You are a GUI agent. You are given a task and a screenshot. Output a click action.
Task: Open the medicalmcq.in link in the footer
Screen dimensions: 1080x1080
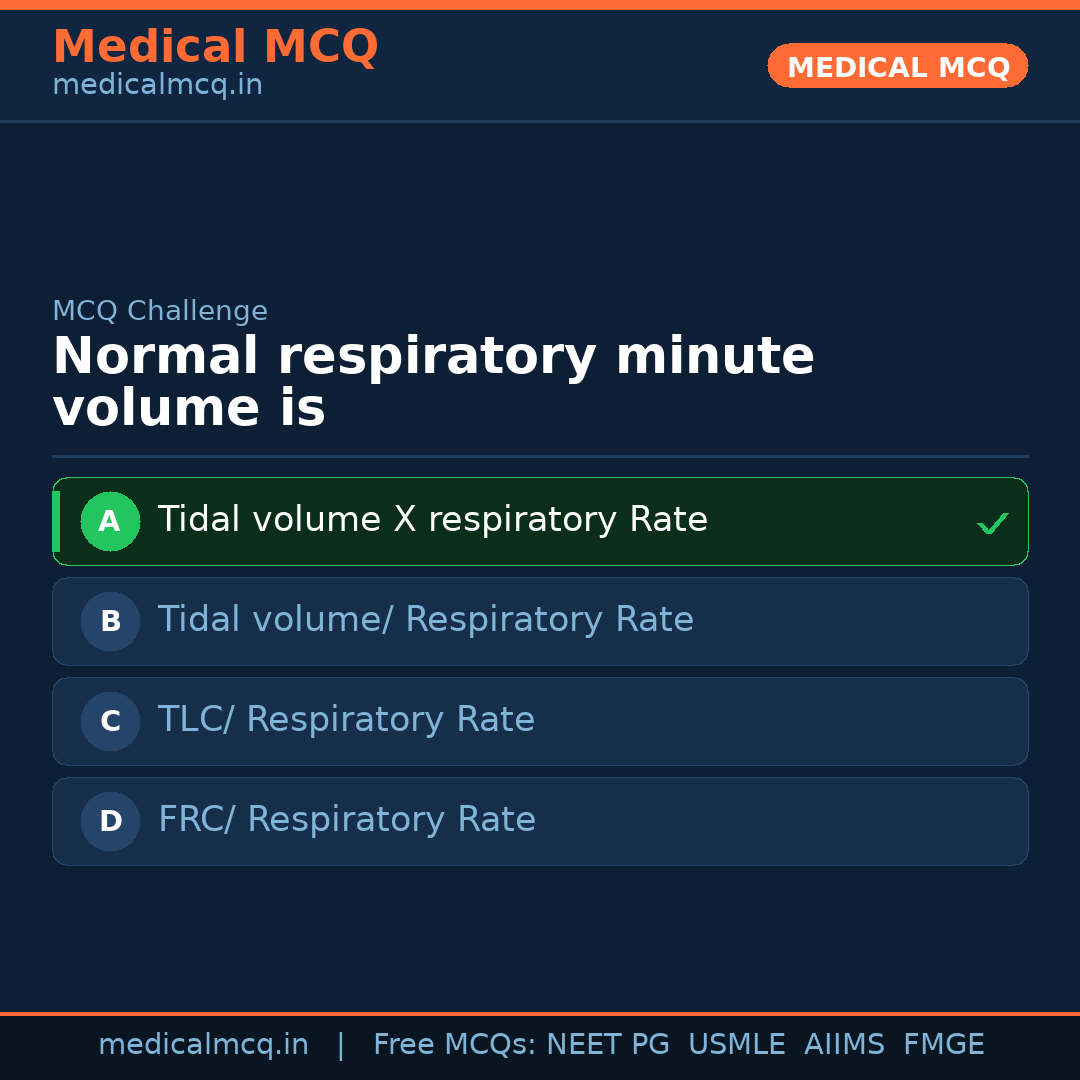(203, 1045)
